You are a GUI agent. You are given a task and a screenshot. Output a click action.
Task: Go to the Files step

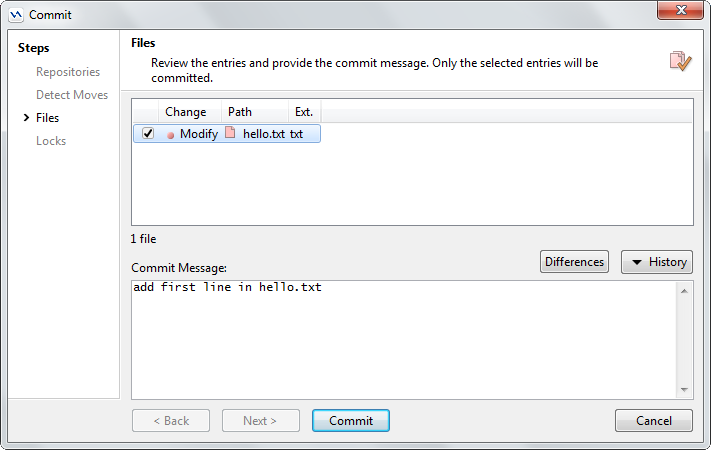(x=47, y=118)
